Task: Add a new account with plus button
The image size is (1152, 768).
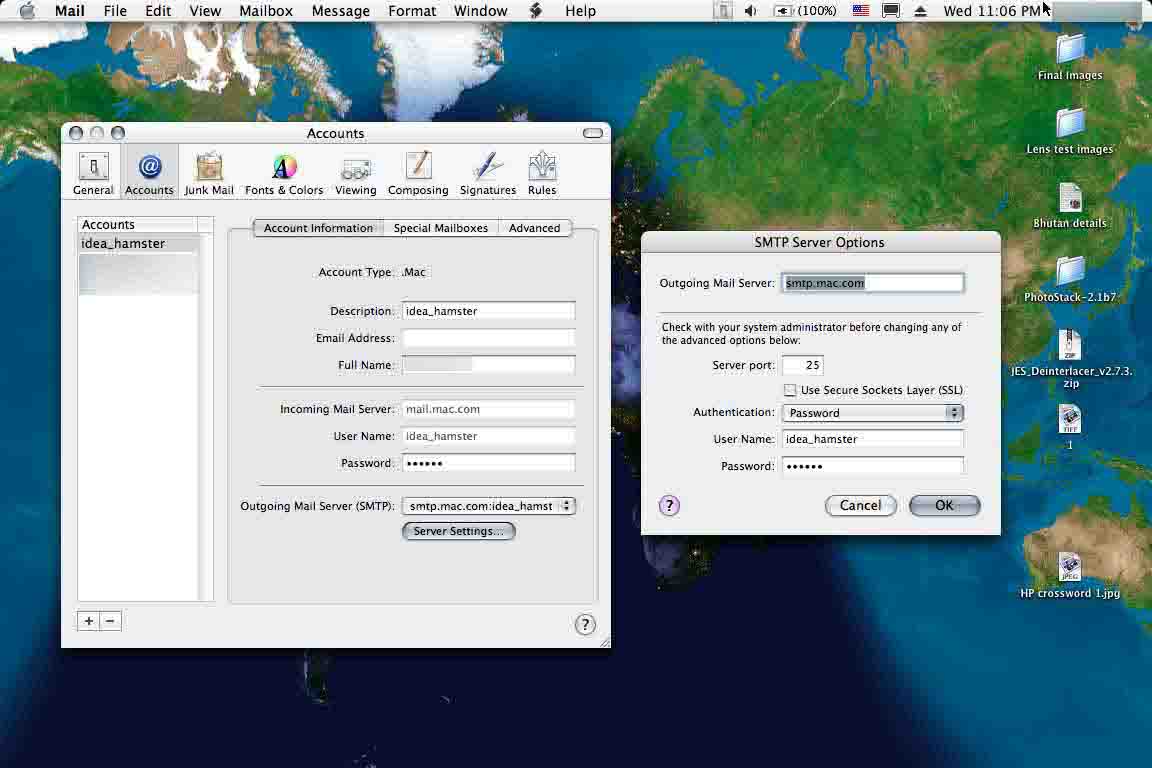Action: pos(89,621)
